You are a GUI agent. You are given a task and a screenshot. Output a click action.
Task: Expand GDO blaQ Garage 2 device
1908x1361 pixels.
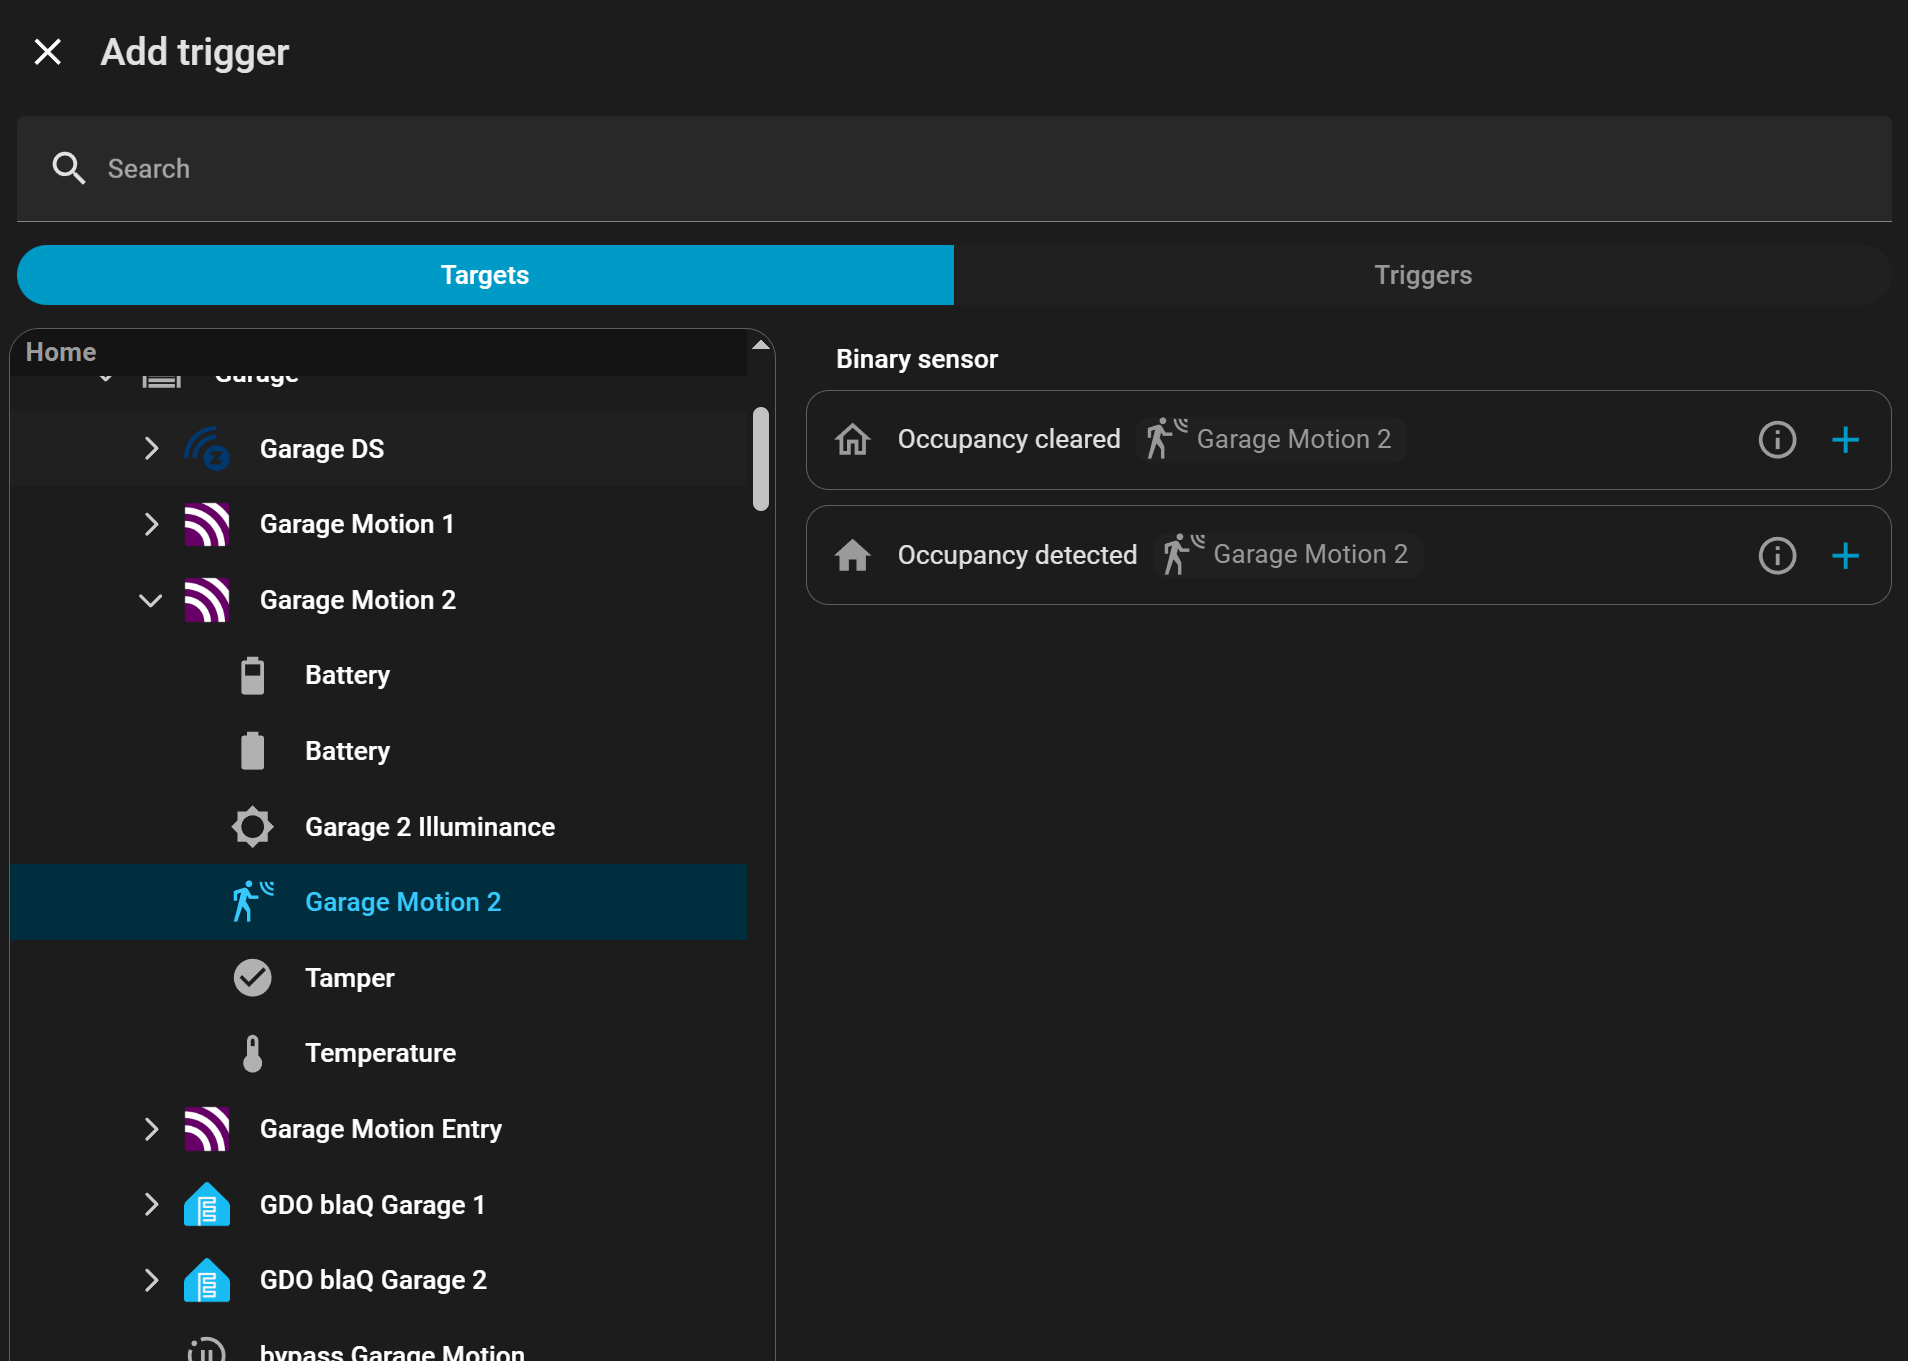[151, 1280]
